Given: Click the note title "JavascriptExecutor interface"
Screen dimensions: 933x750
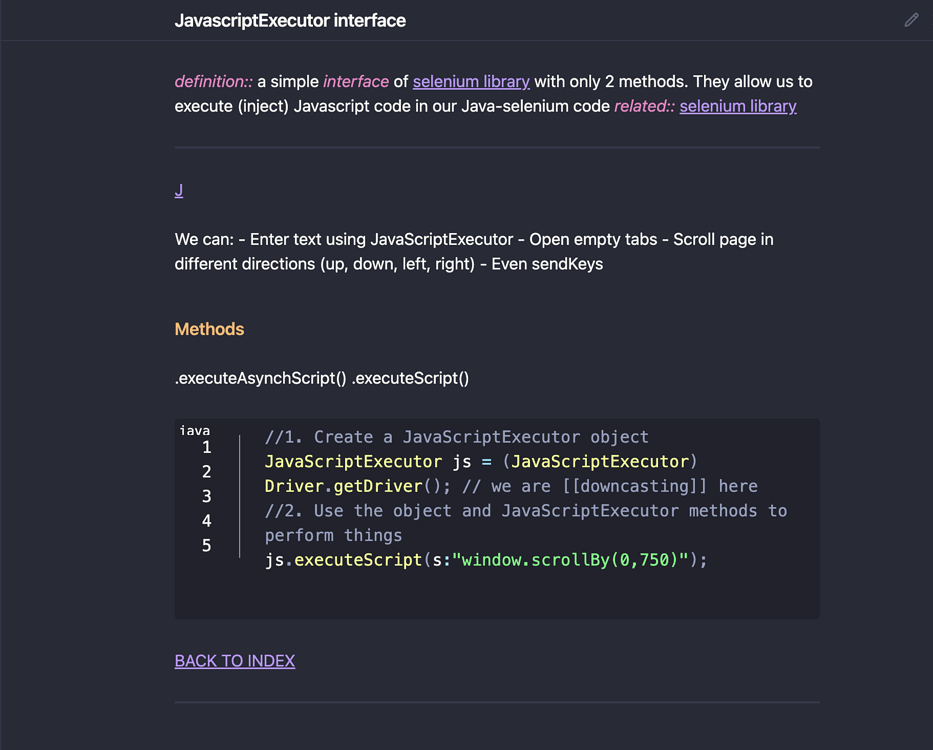Looking at the screenshot, I should click(290, 20).
